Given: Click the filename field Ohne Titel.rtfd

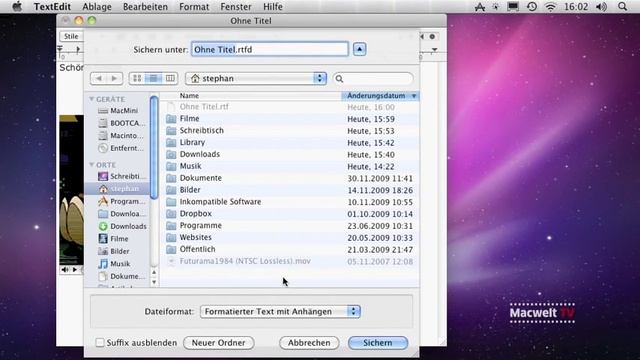Looking at the screenshot, I should 270,49.
